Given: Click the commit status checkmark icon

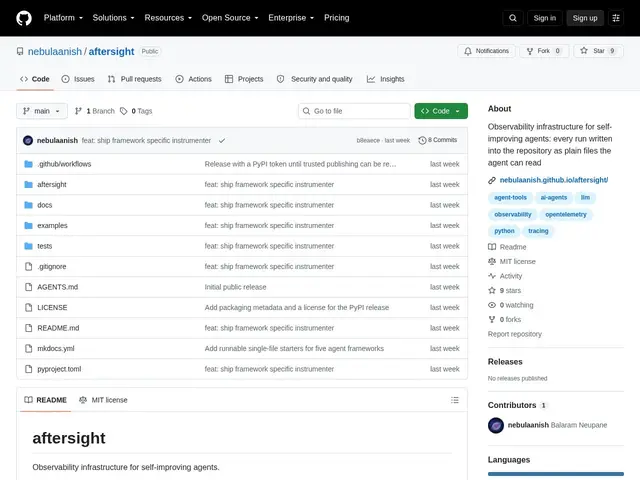Looking at the screenshot, I should click(222, 140).
